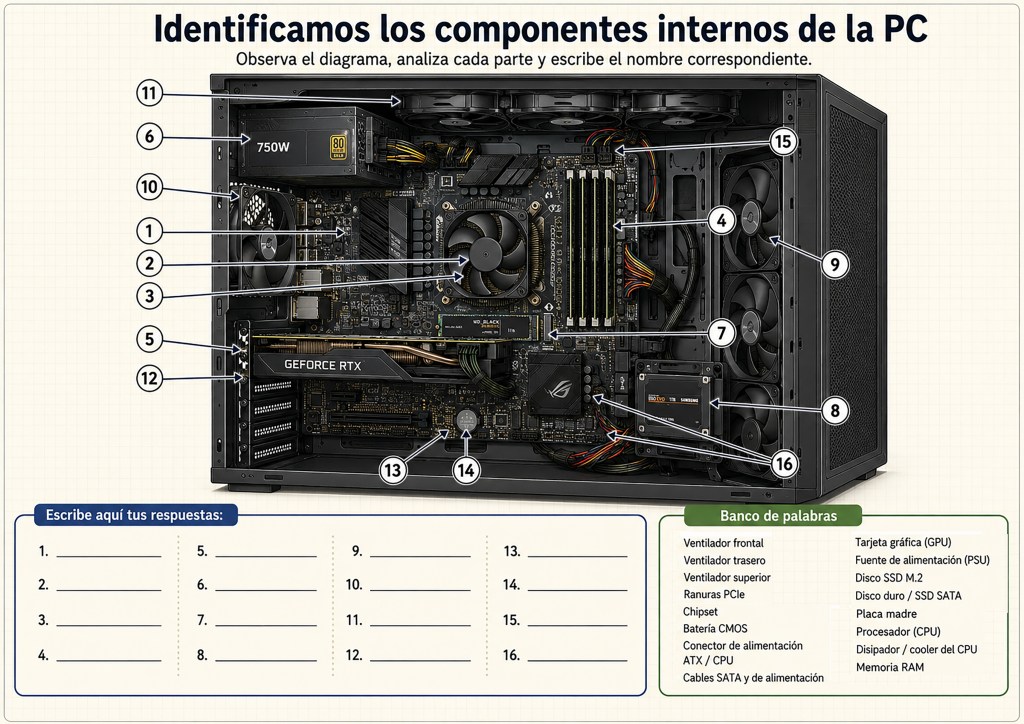The height and width of the screenshot is (724, 1024).
Task: Select 'Disco SSD M.2' word bank entry
Action: click(x=889, y=578)
